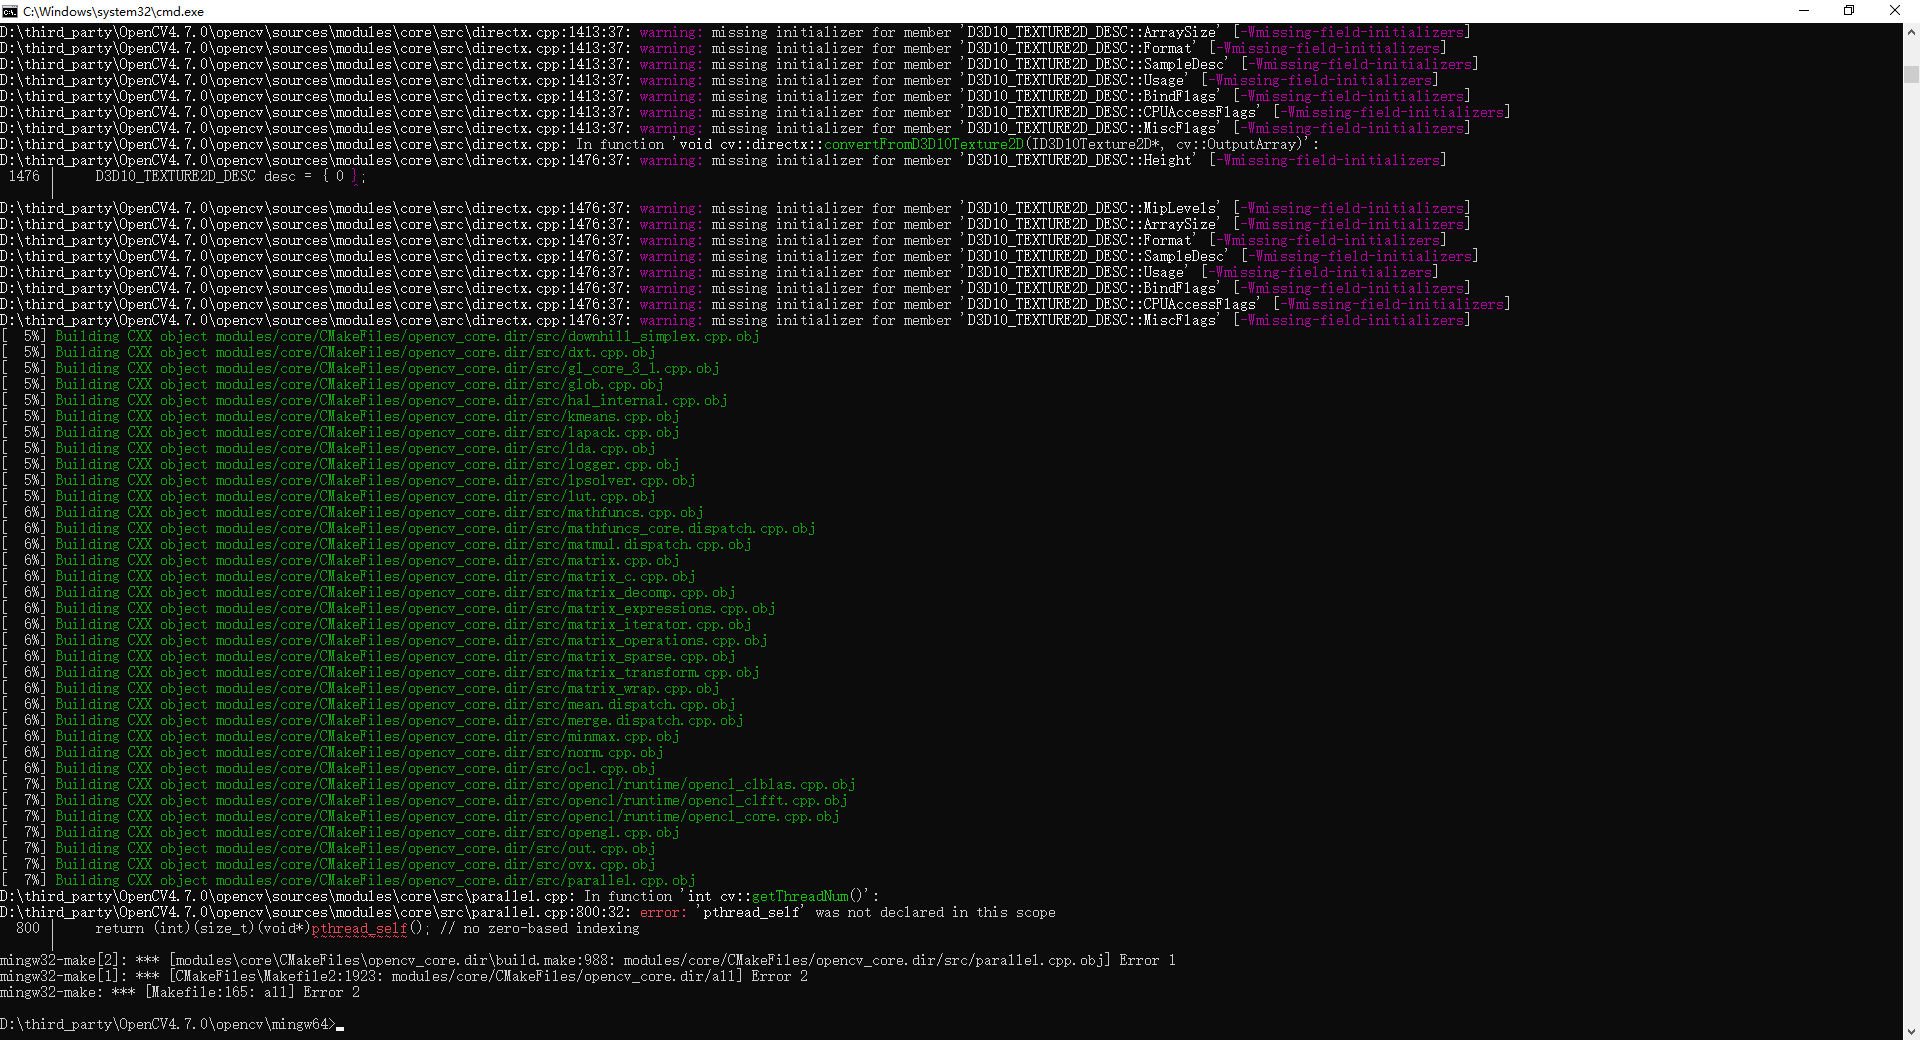Click the underlined pthread_self code snippet
Screen dimensions: 1920x1040
pyautogui.click(x=359, y=929)
